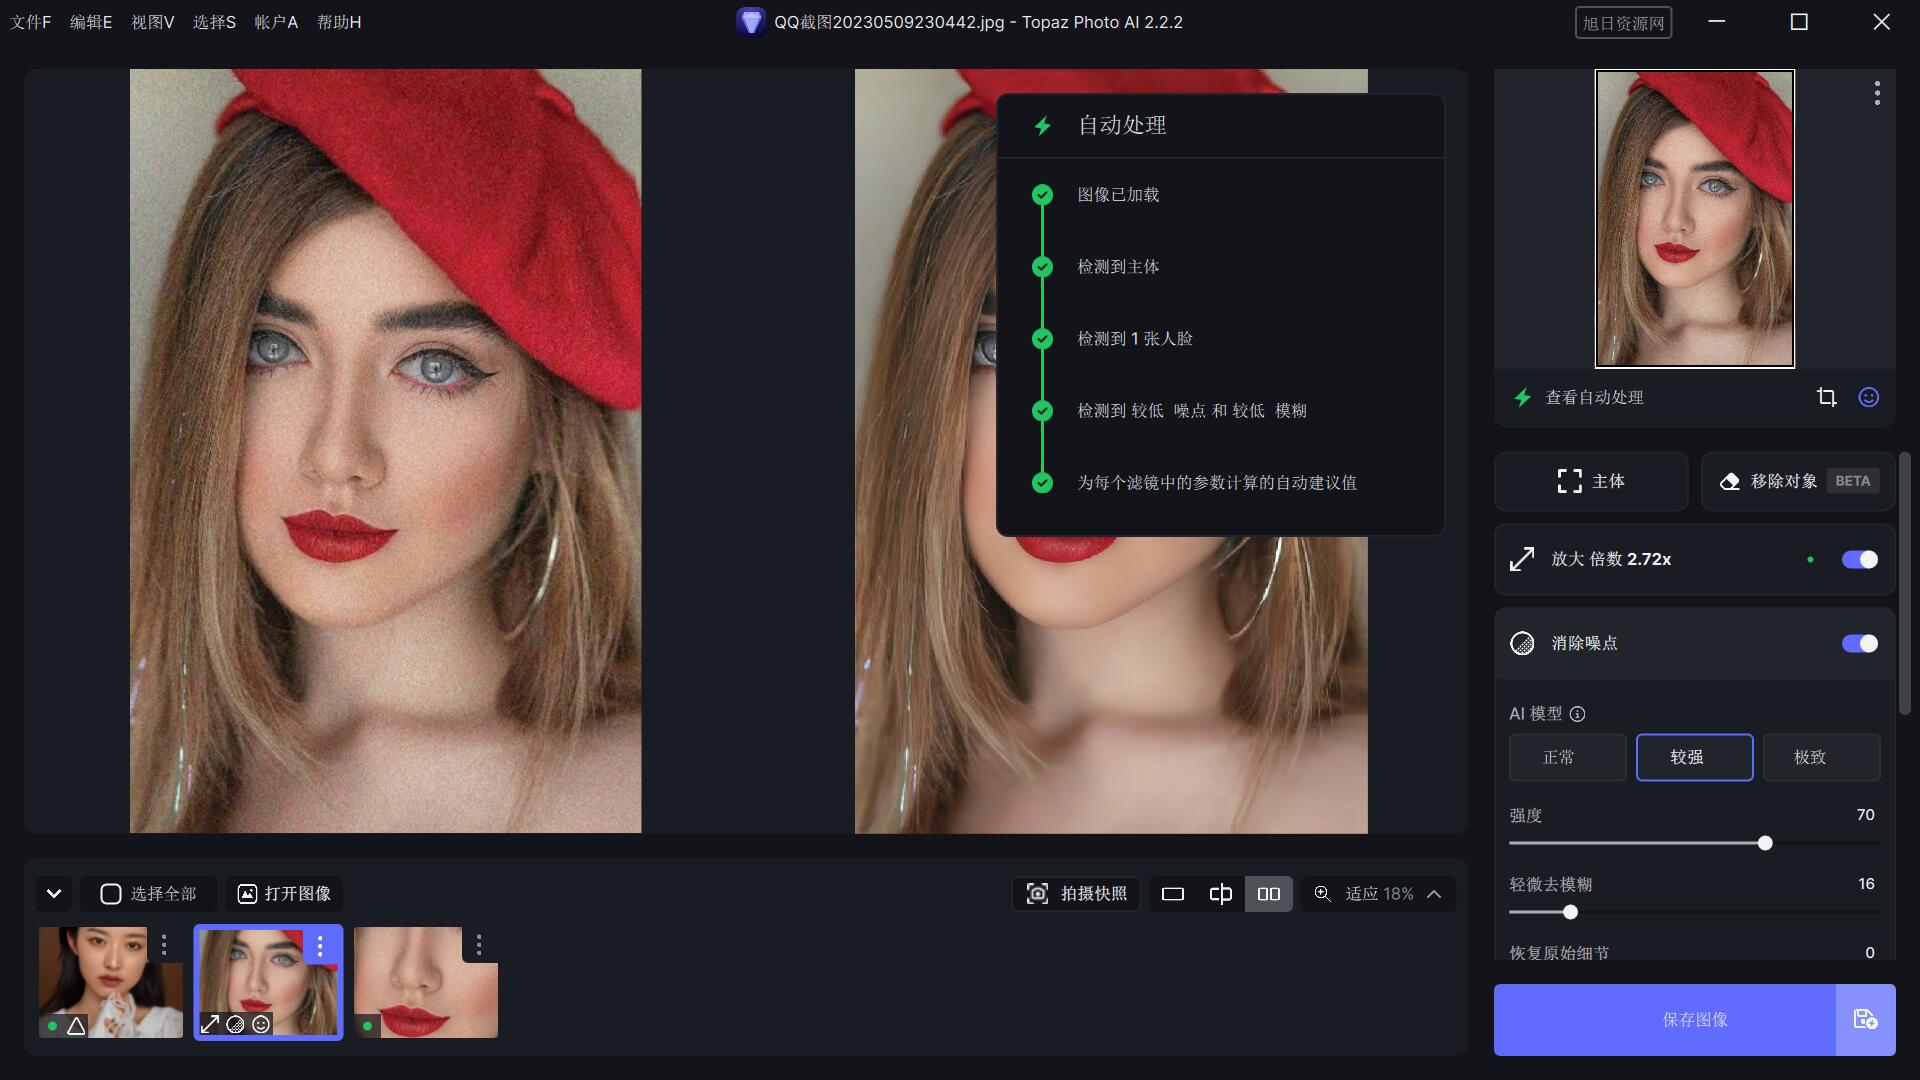Expand the 适应 18% zoom dropdown
This screenshot has height=1080, width=1920.
(1434, 893)
